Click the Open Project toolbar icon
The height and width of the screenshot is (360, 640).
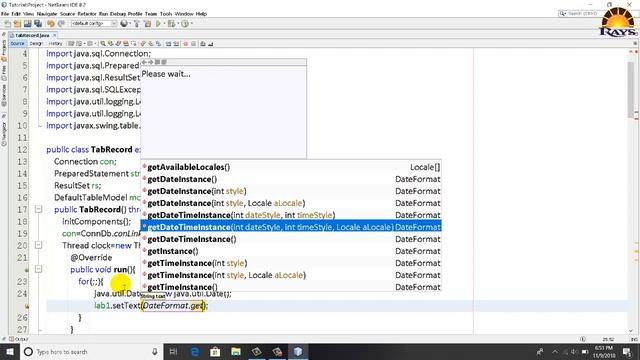click(x=27, y=24)
